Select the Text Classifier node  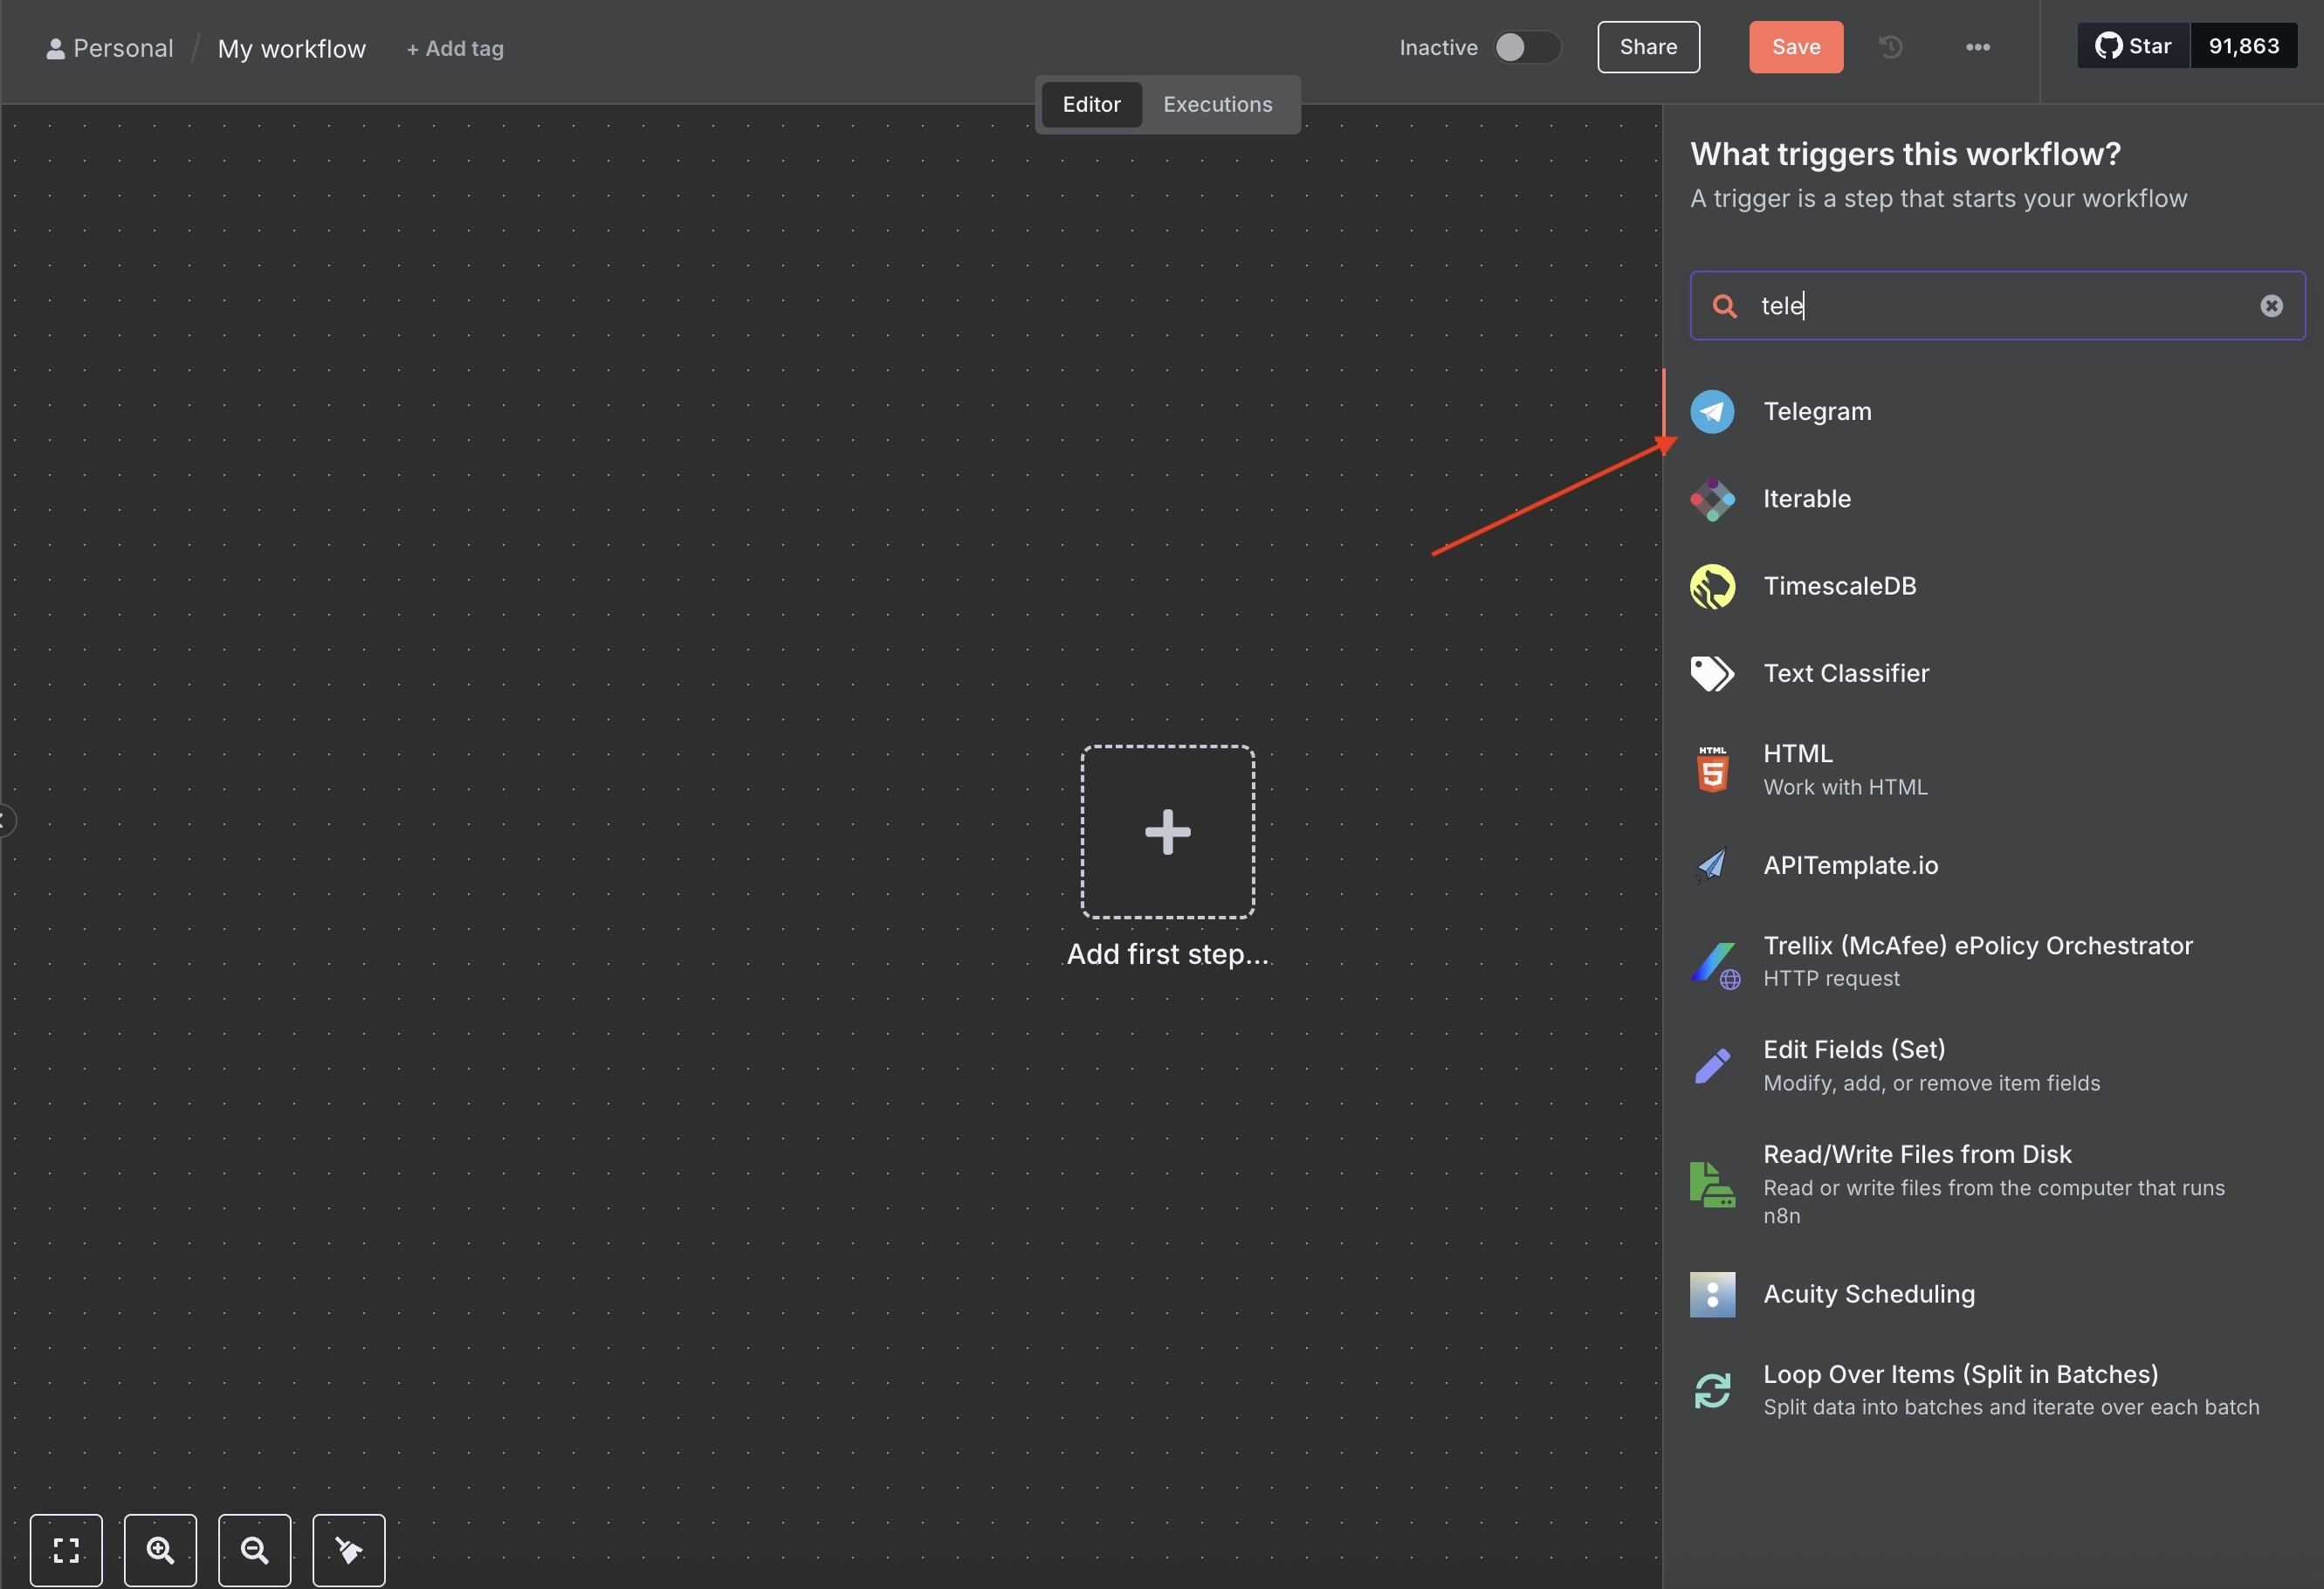point(1992,673)
